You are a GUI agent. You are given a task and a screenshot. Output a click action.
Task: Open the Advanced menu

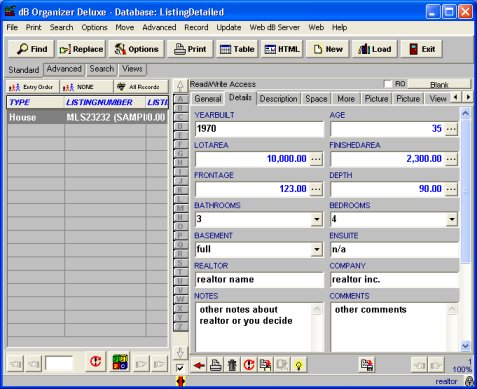[159, 27]
